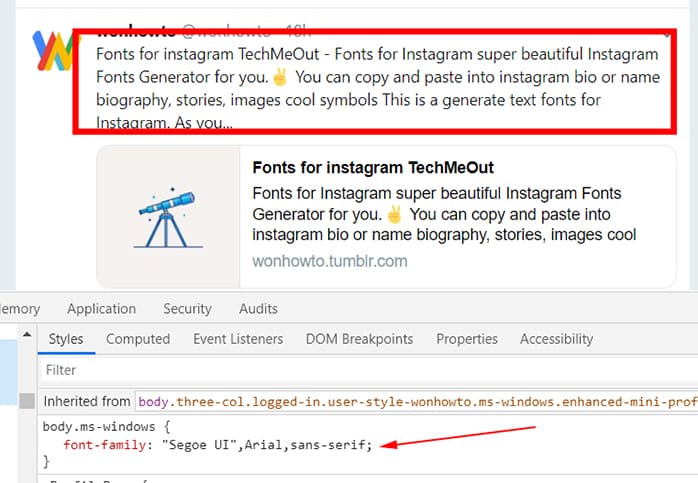Click the Filter styles input field
The height and width of the screenshot is (483, 698).
coord(369,370)
